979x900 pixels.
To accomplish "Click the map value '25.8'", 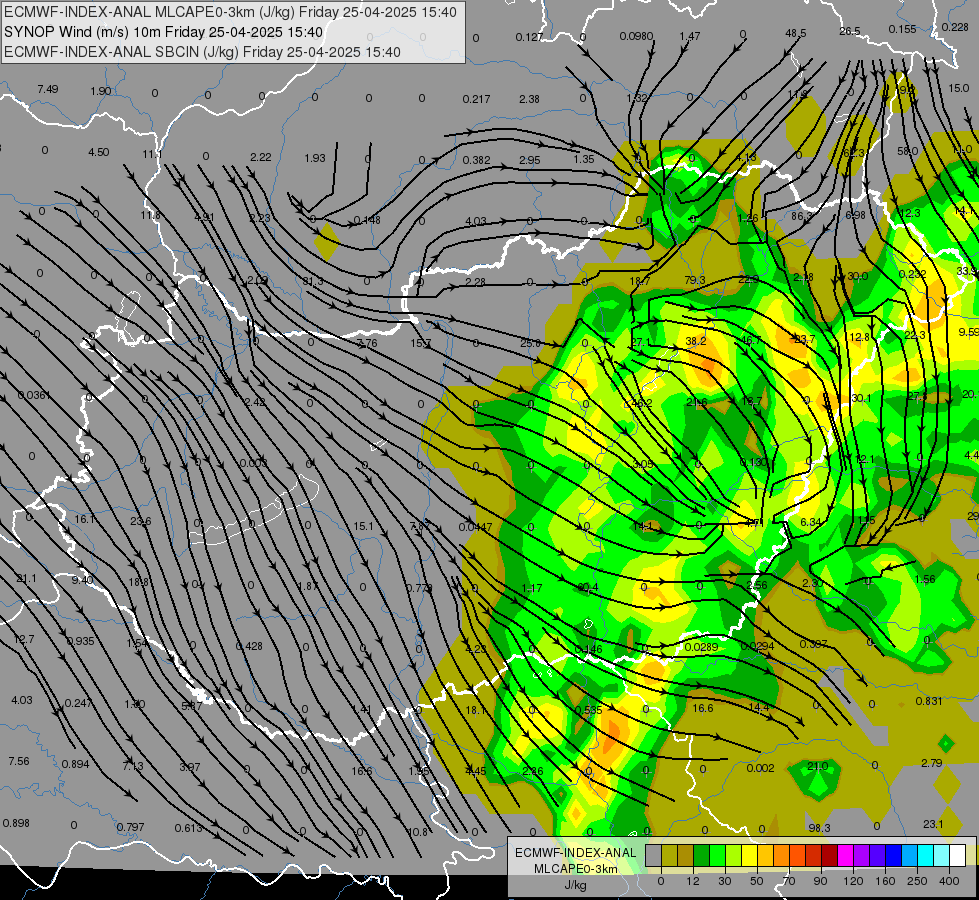I will pyautogui.click(x=531, y=344).
